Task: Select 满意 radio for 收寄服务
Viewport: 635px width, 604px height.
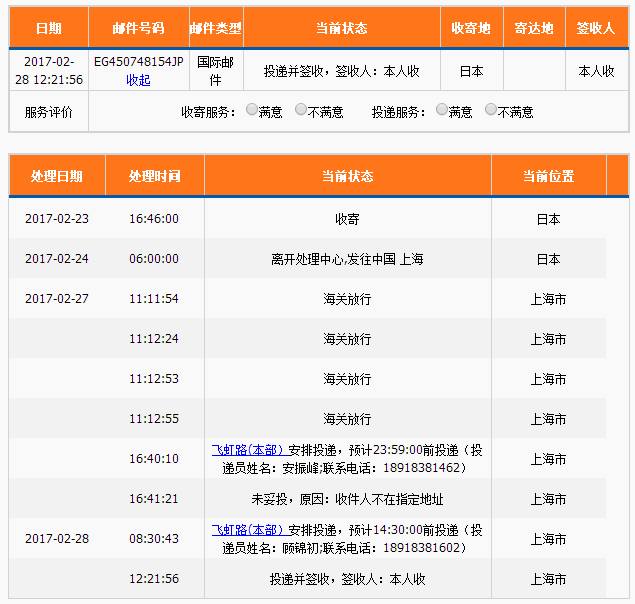Action: point(251,109)
